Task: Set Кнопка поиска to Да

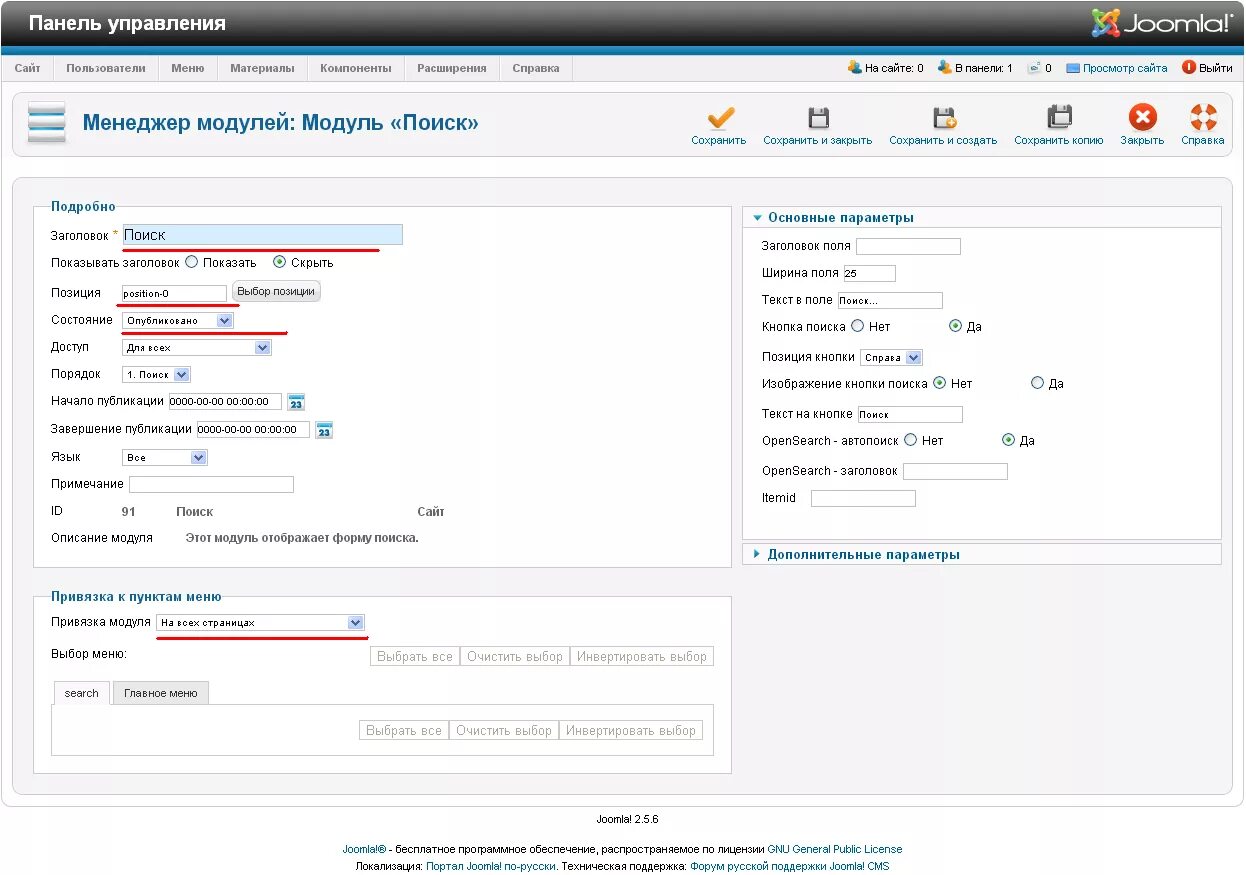Action: coord(955,326)
